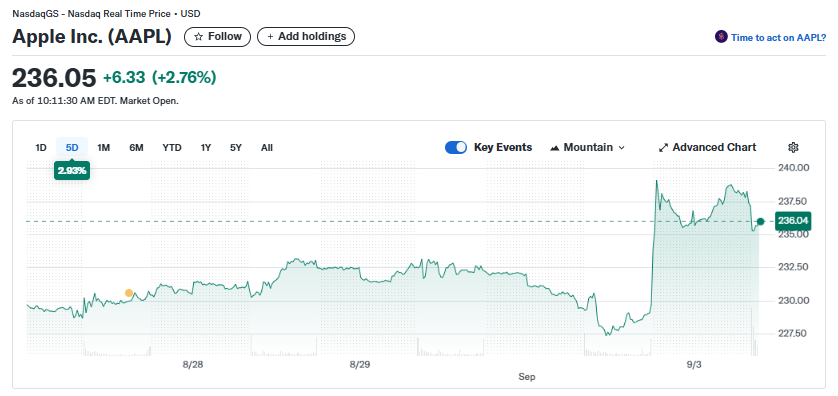The image size is (838, 396).
Task: Expand the Mountain chart type dropdown chevron
Action: [621, 147]
